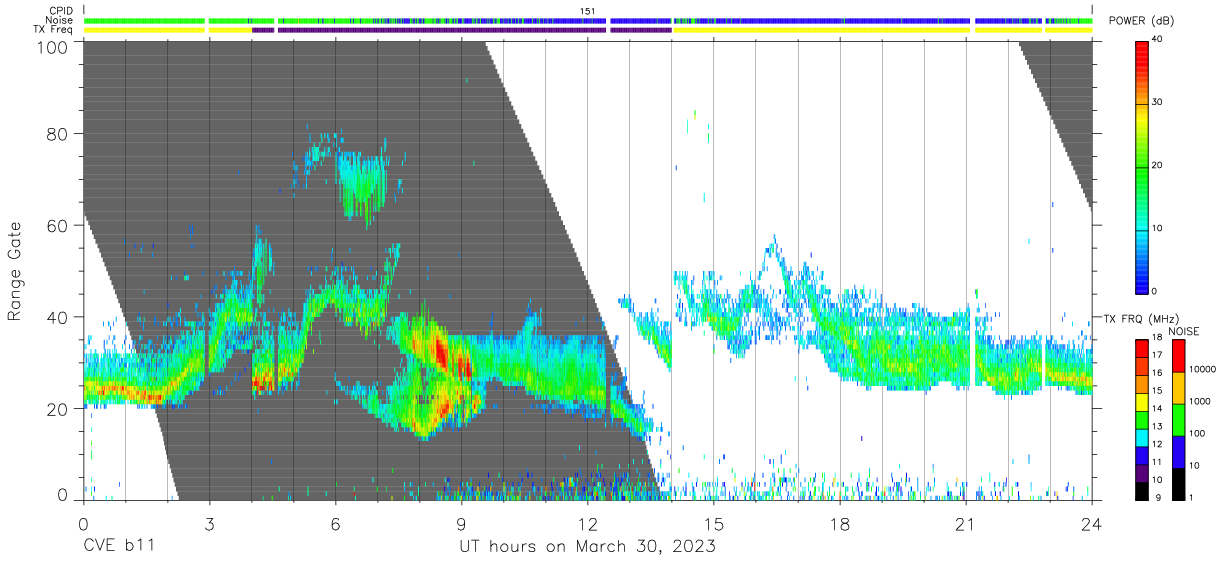The width and height of the screenshot is (1228, 567).
Task: Click the x-axis tick label "6"
Action: pyautogui.click(x=335, y=523)
